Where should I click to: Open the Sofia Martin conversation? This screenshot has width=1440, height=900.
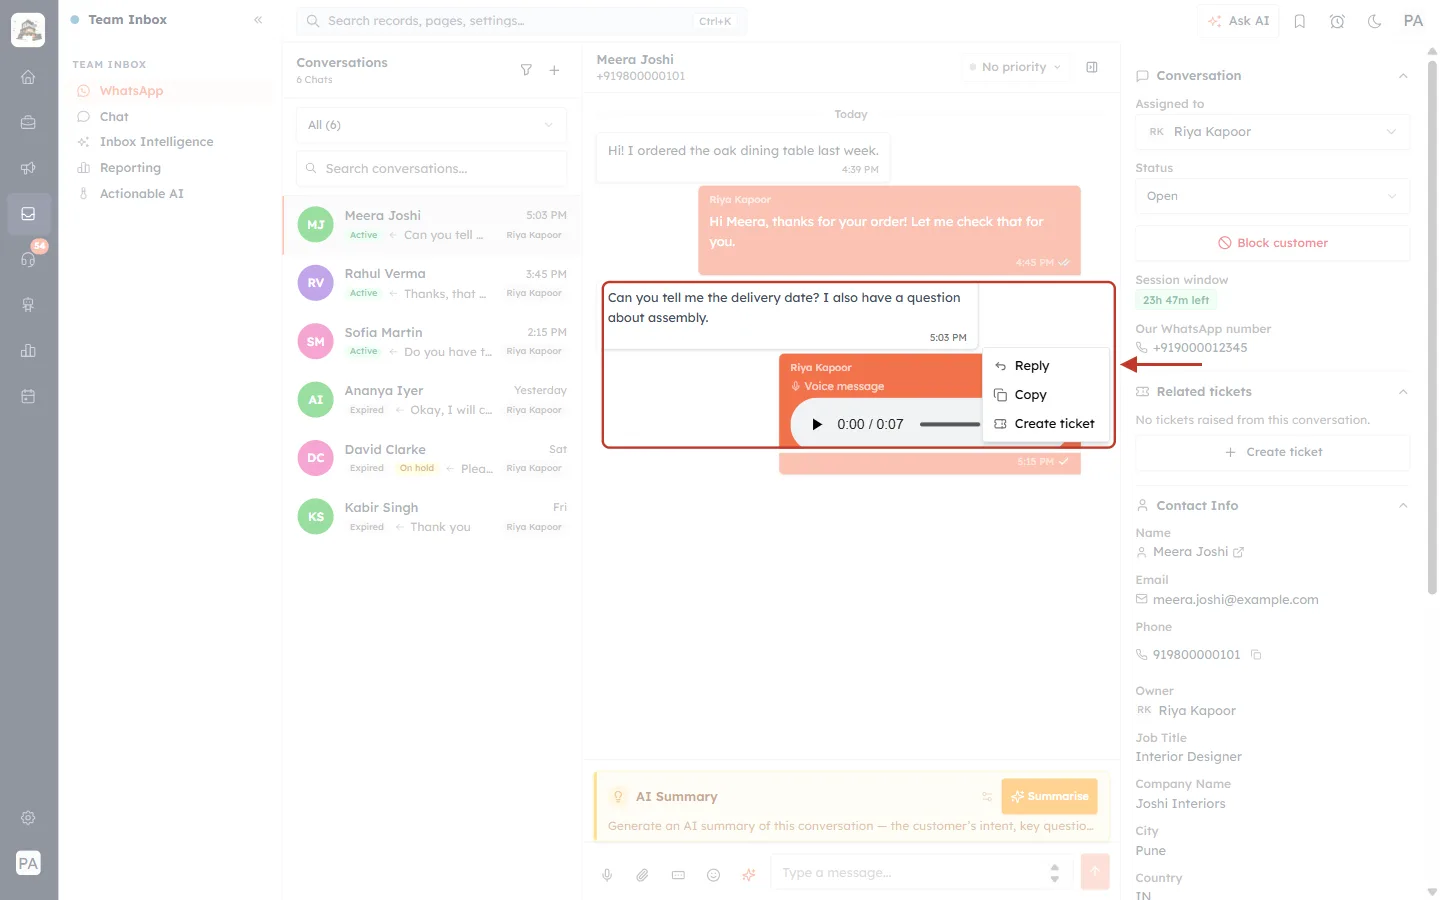point(431,342)
